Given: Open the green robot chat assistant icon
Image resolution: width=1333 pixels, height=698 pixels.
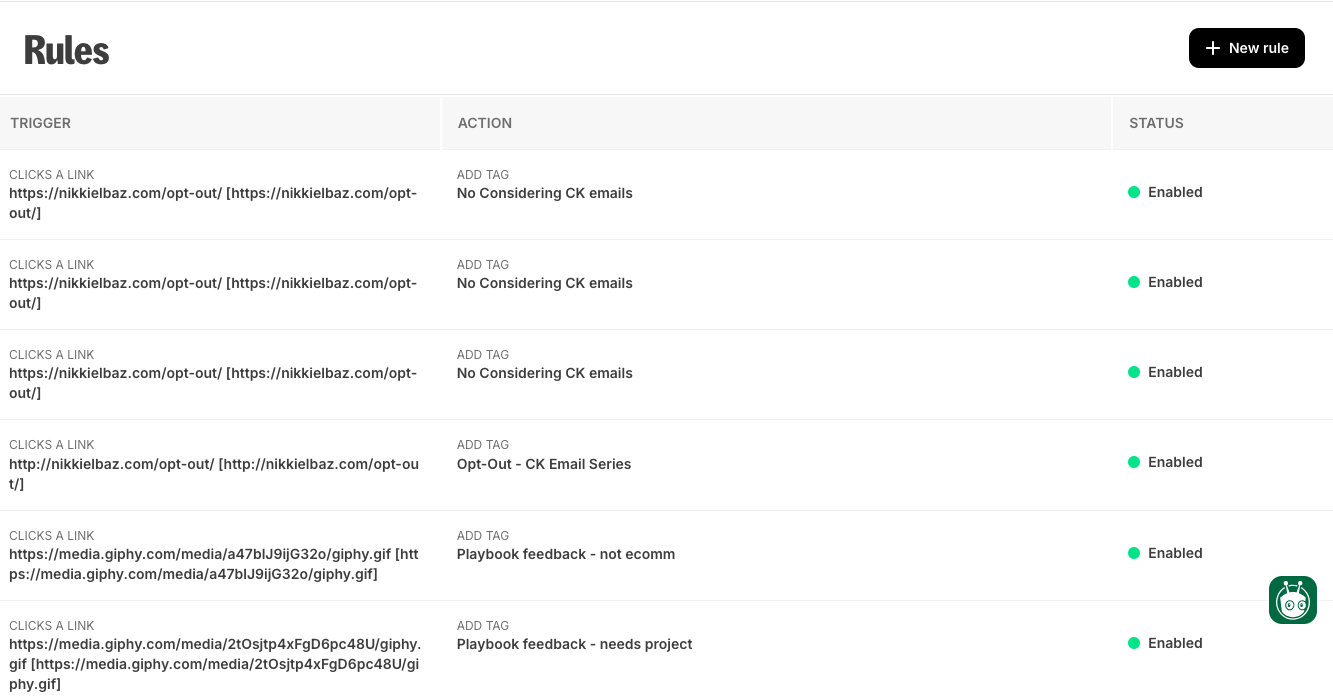Looking at the screenshot, I should 1293,600.
